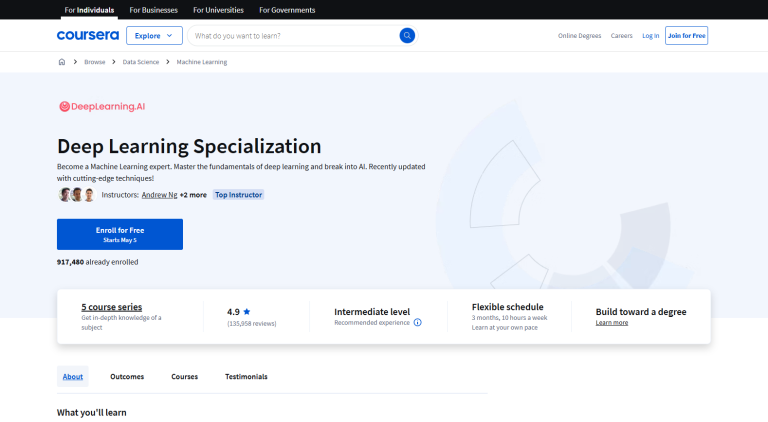
Task: Select the For Governments tab
Action: 287,10
